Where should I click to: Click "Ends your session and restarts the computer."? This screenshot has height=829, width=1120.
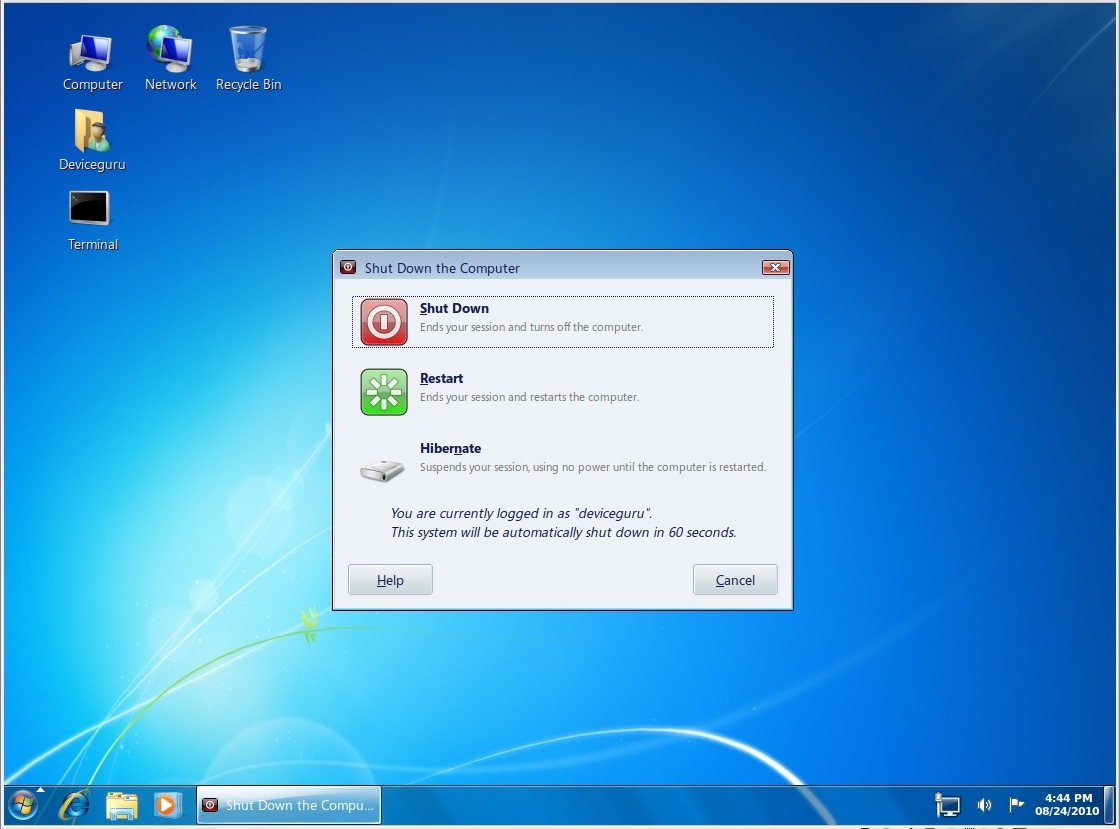pos(529,397)
